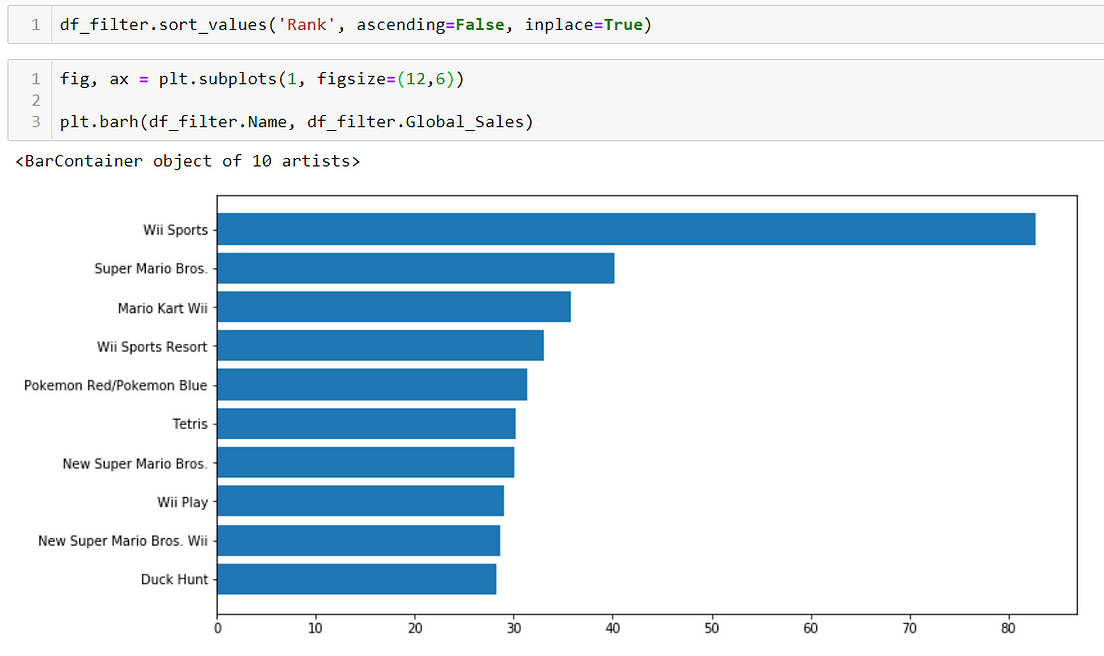Click the New Super Mario Bros. Wii bar
Viewport: 1104px width, 656px height.
(x=358, y=541)
